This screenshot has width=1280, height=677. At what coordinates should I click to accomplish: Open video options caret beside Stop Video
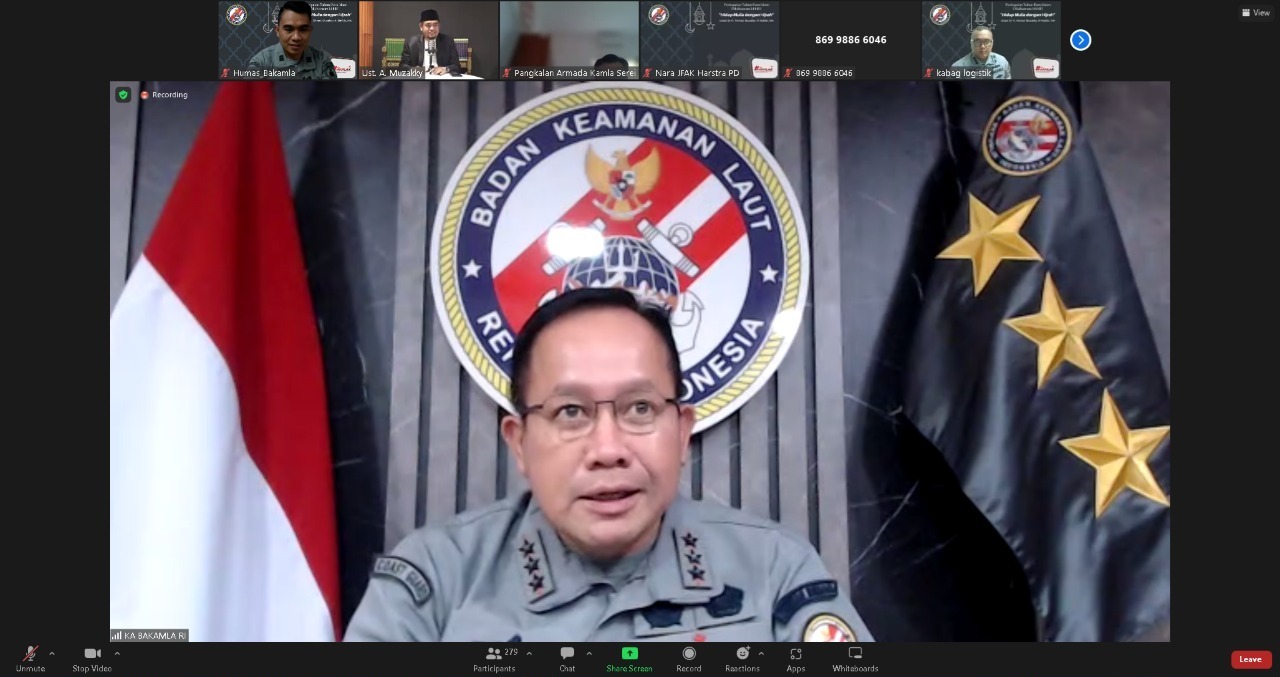(x=117, y=654)
